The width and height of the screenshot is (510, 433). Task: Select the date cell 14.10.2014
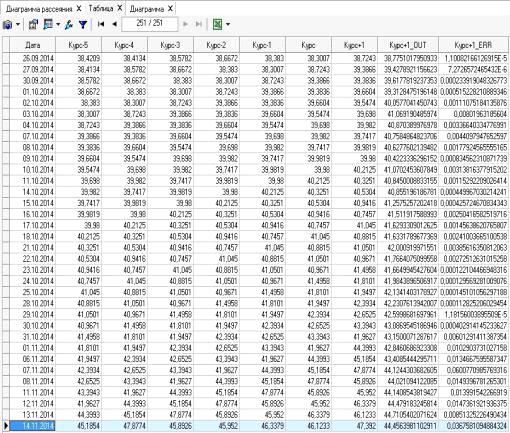click(32, 192)
